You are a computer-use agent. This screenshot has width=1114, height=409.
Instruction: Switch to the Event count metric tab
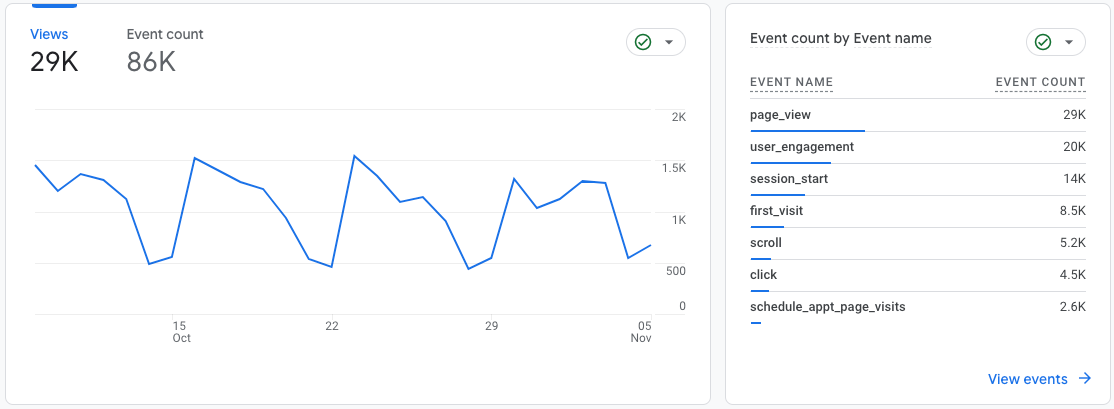pyautogui.click(x=165, y=50)
